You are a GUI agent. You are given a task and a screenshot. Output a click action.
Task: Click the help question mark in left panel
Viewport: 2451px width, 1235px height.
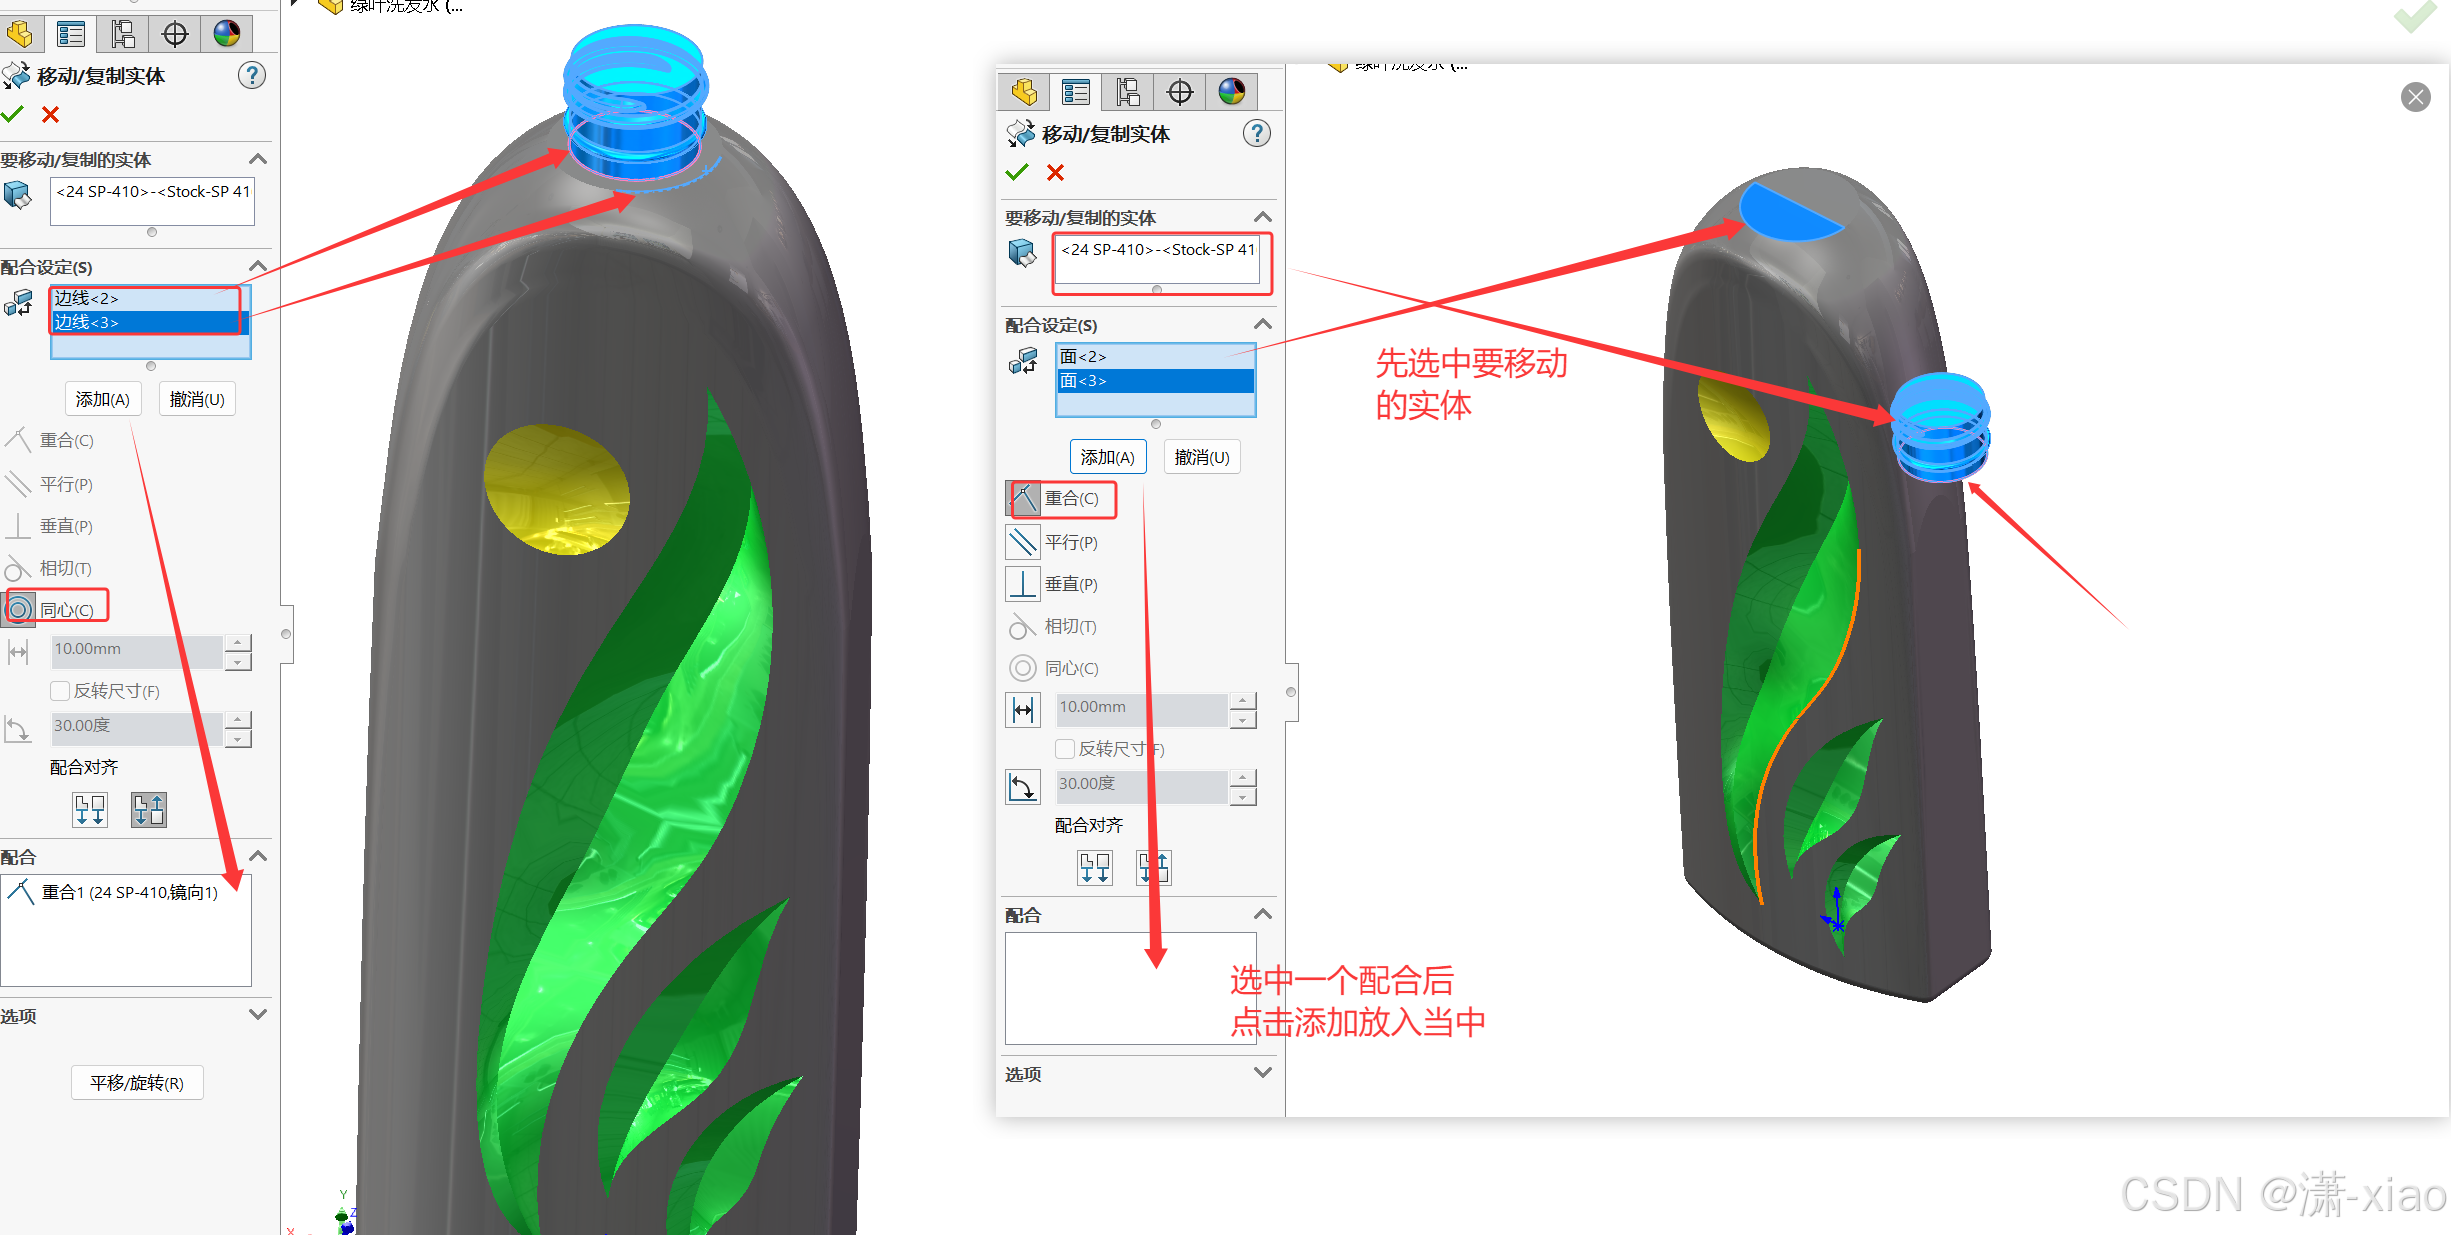[x=252, y=76]
